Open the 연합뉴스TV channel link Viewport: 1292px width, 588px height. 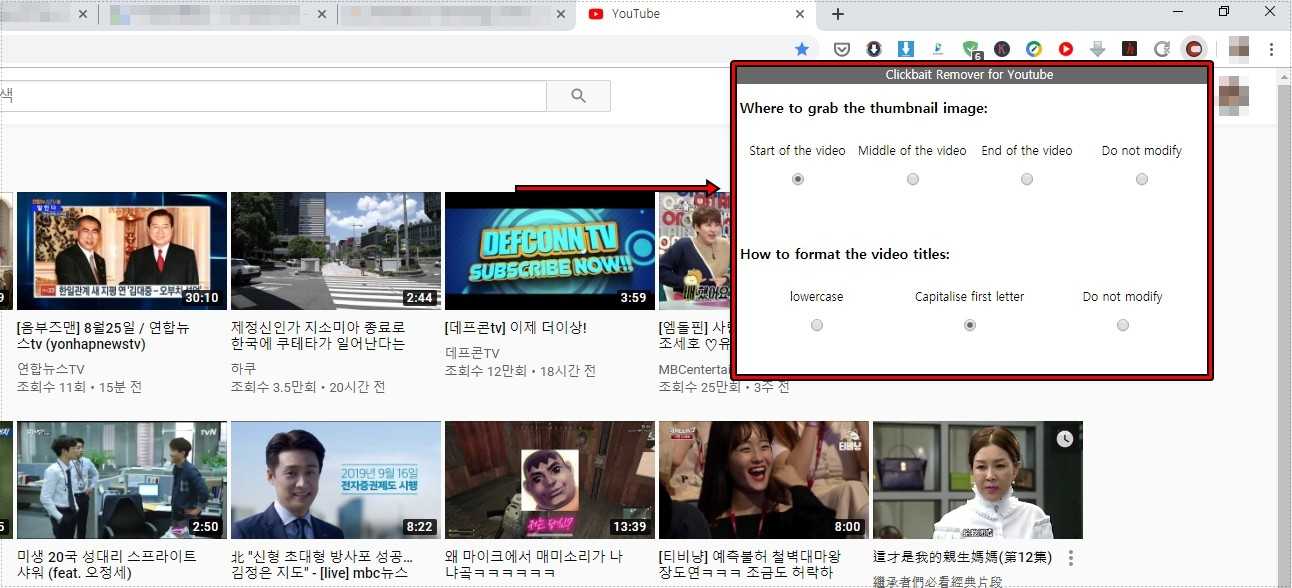tap(51, 369)
